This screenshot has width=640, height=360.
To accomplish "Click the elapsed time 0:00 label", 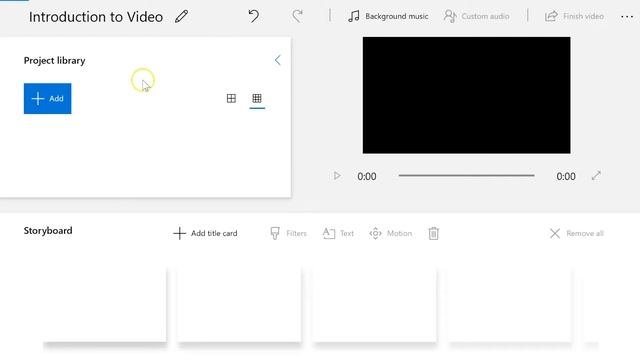I will (367, 176).
